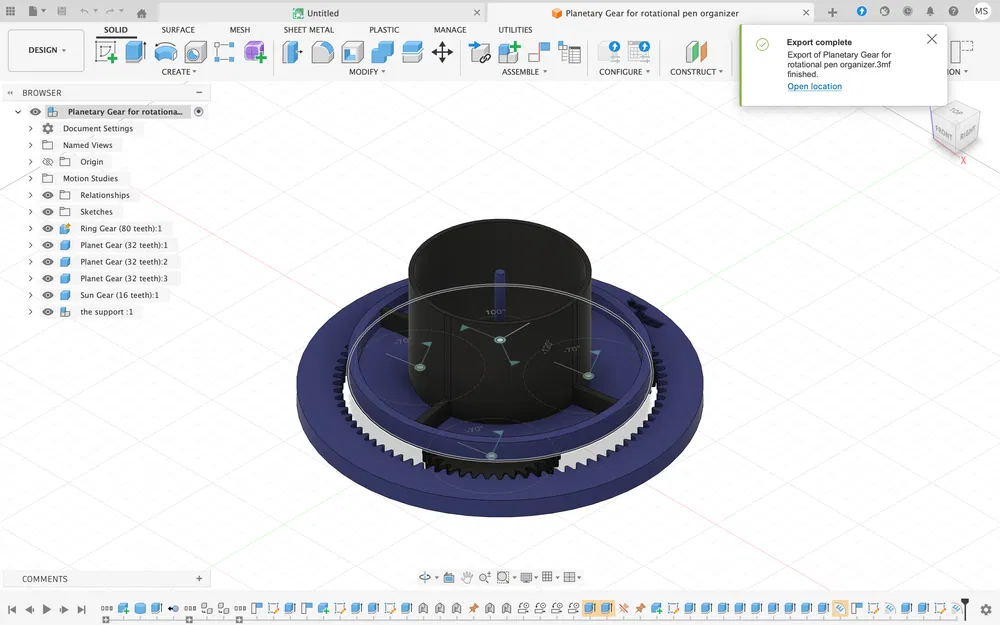1000x625 pixels.
Task: Save the document with the disk icon
Action: tap(61, 11)
